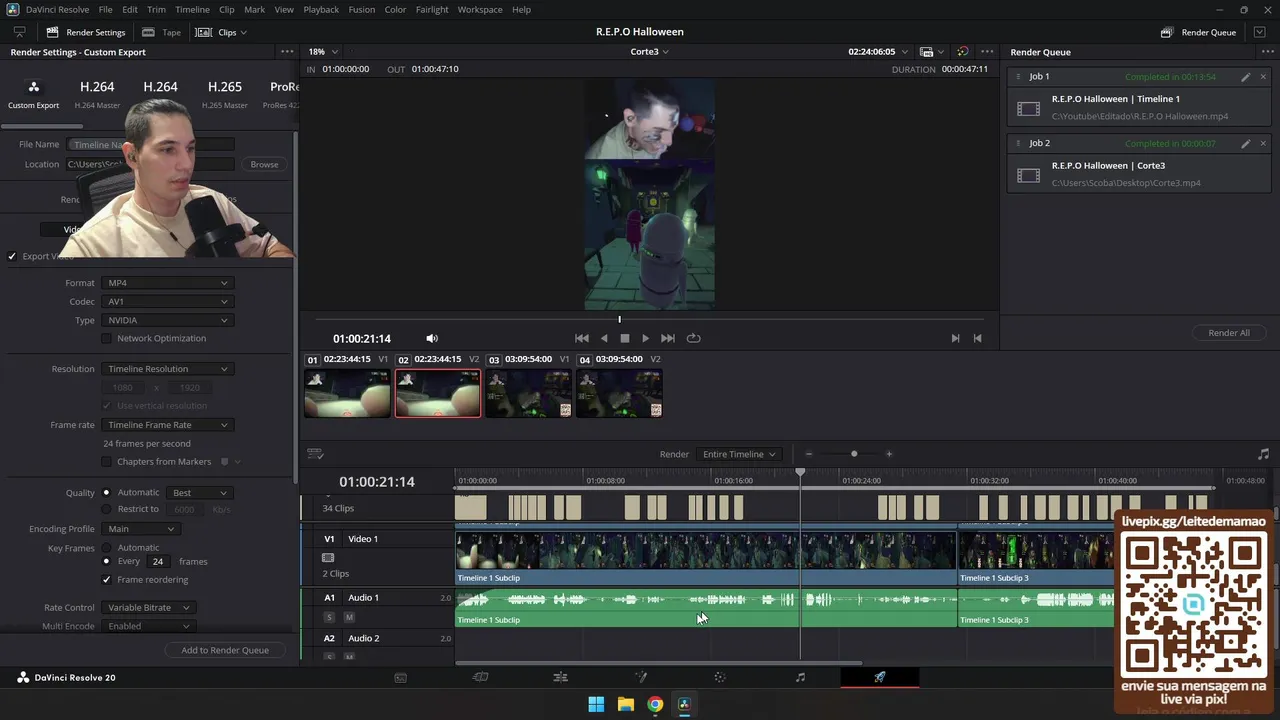
Task: Open the Playback menu
Action: (x=321, y=9)
